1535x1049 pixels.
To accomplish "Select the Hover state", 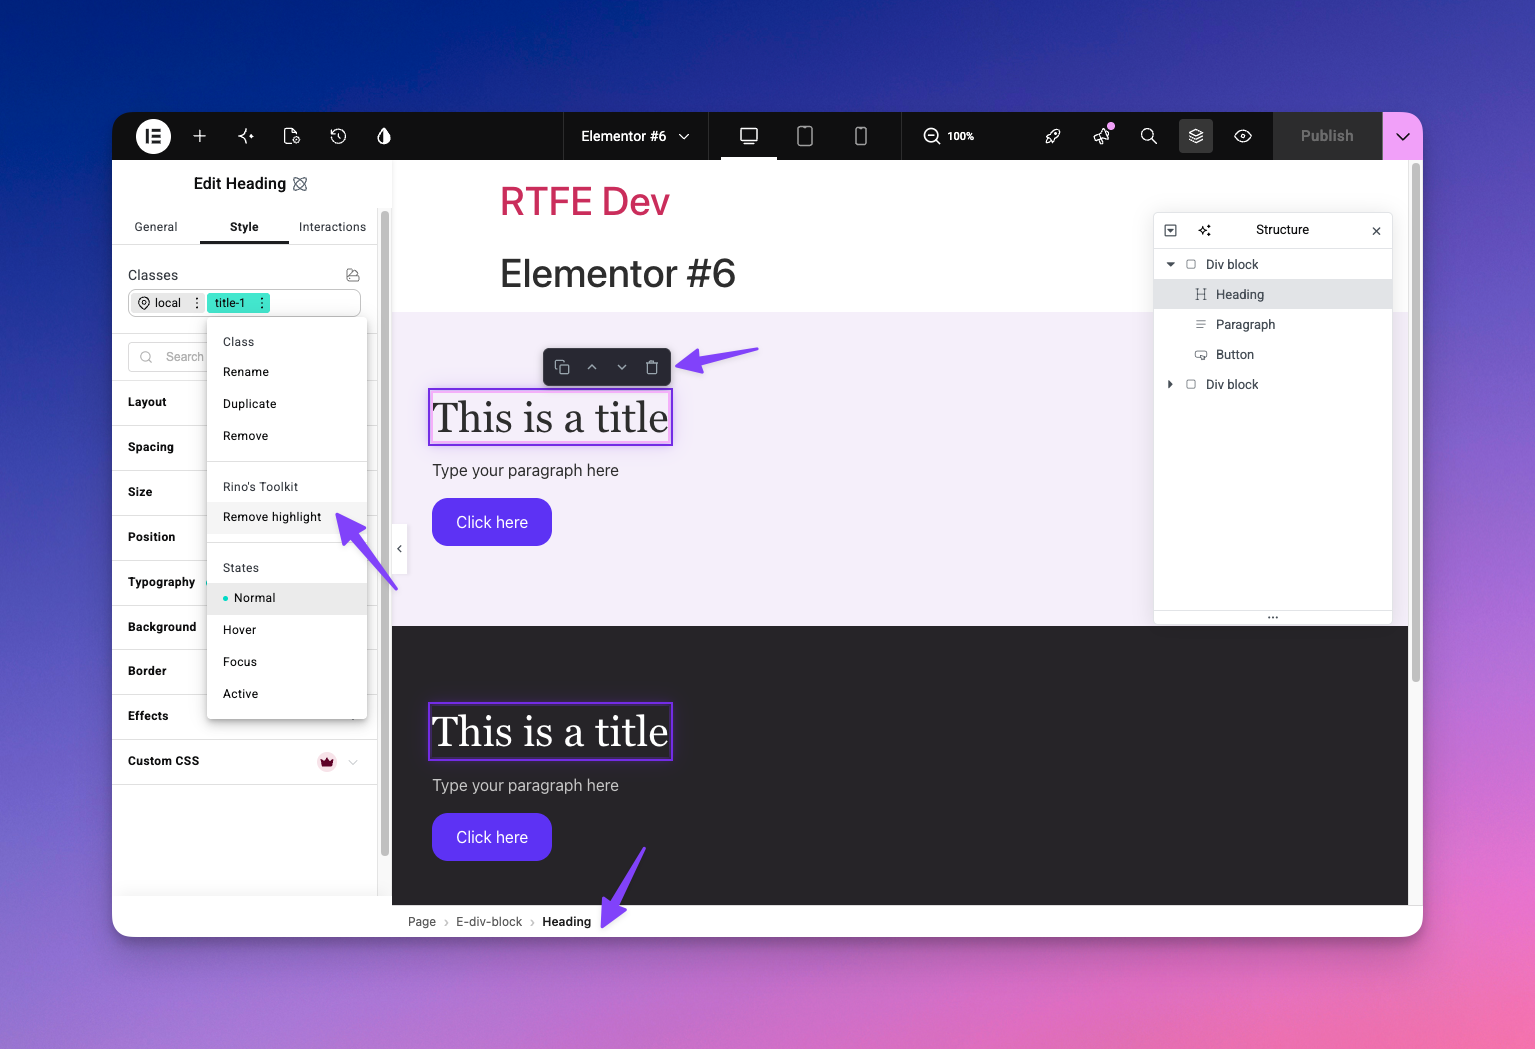I will [287, 630].
